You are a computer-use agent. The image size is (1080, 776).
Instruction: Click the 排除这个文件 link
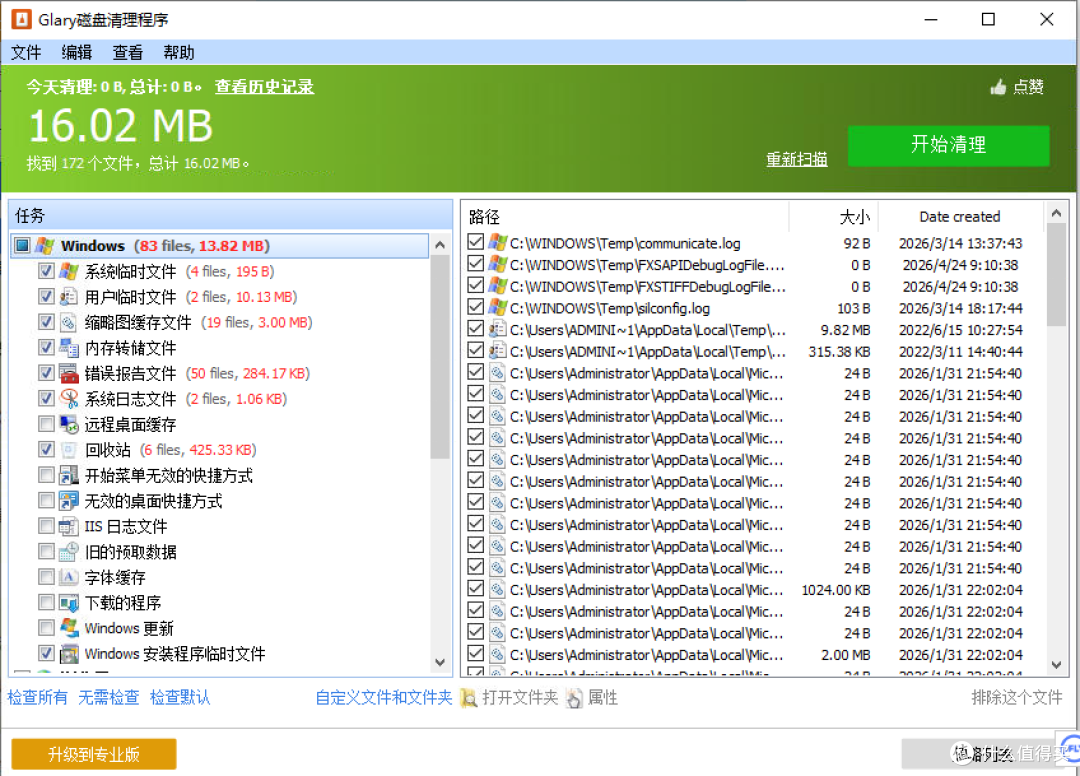pyautogui.click(x=1017, y=698)
